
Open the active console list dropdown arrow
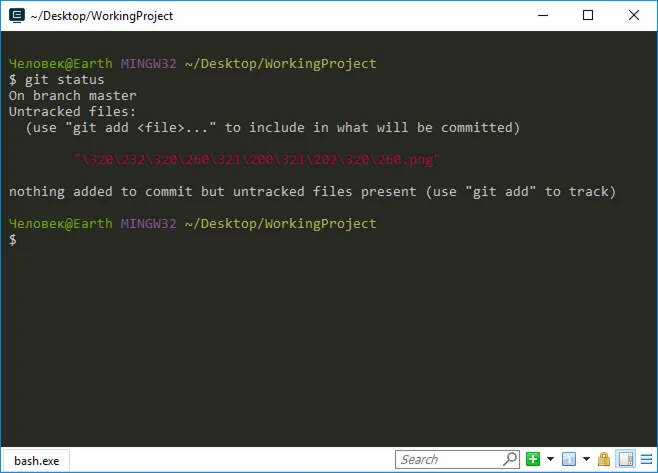[585, 459]
